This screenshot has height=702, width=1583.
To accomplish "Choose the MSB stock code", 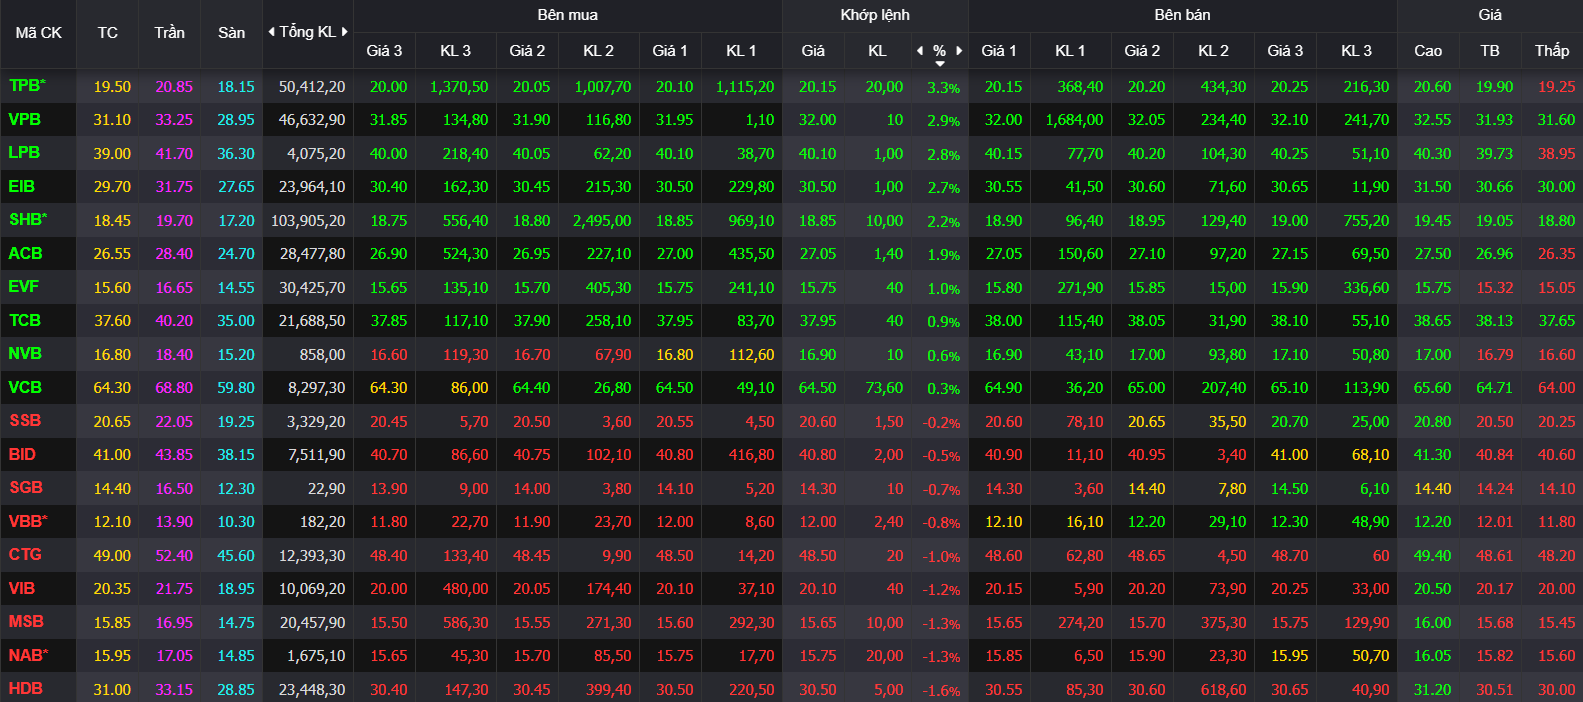I will (x=26, y=622).
